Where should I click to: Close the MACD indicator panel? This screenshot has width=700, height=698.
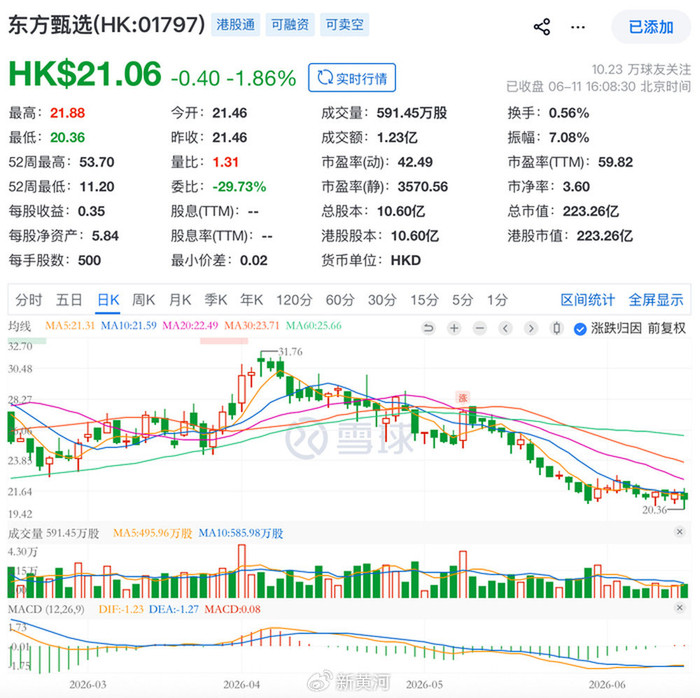[679, 607]
